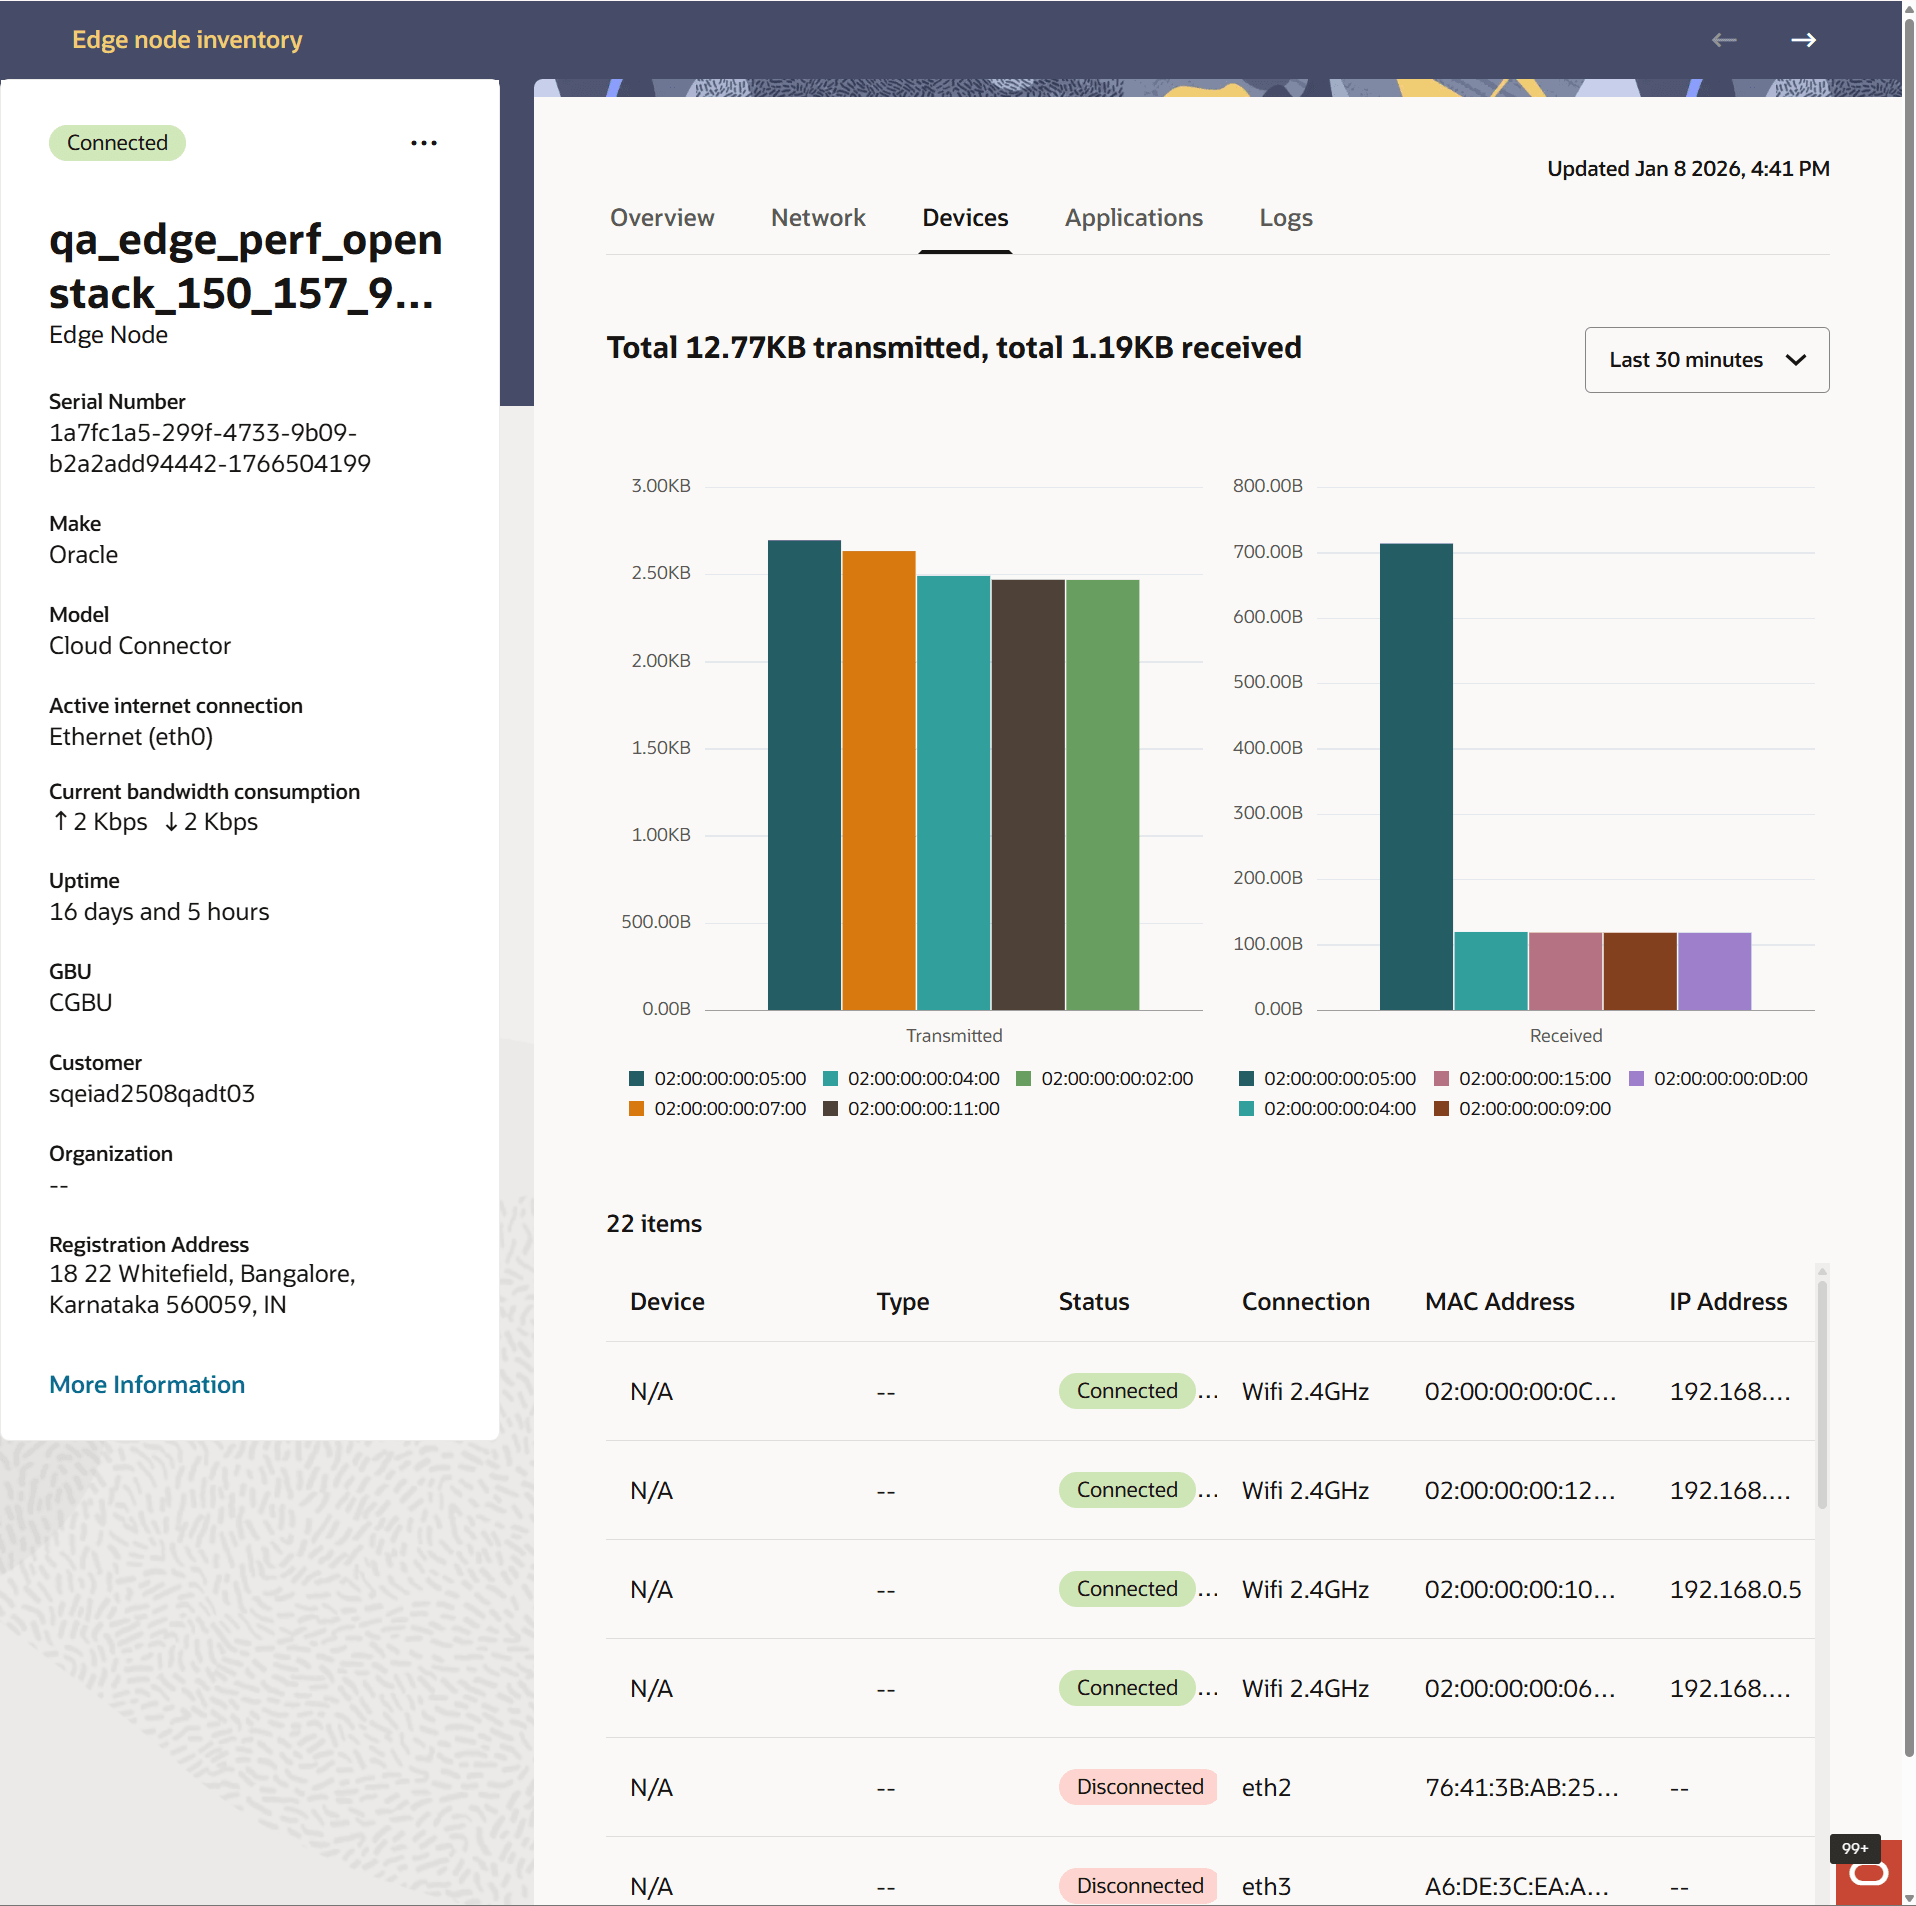Open the three-dot options menu

point(424,143)
